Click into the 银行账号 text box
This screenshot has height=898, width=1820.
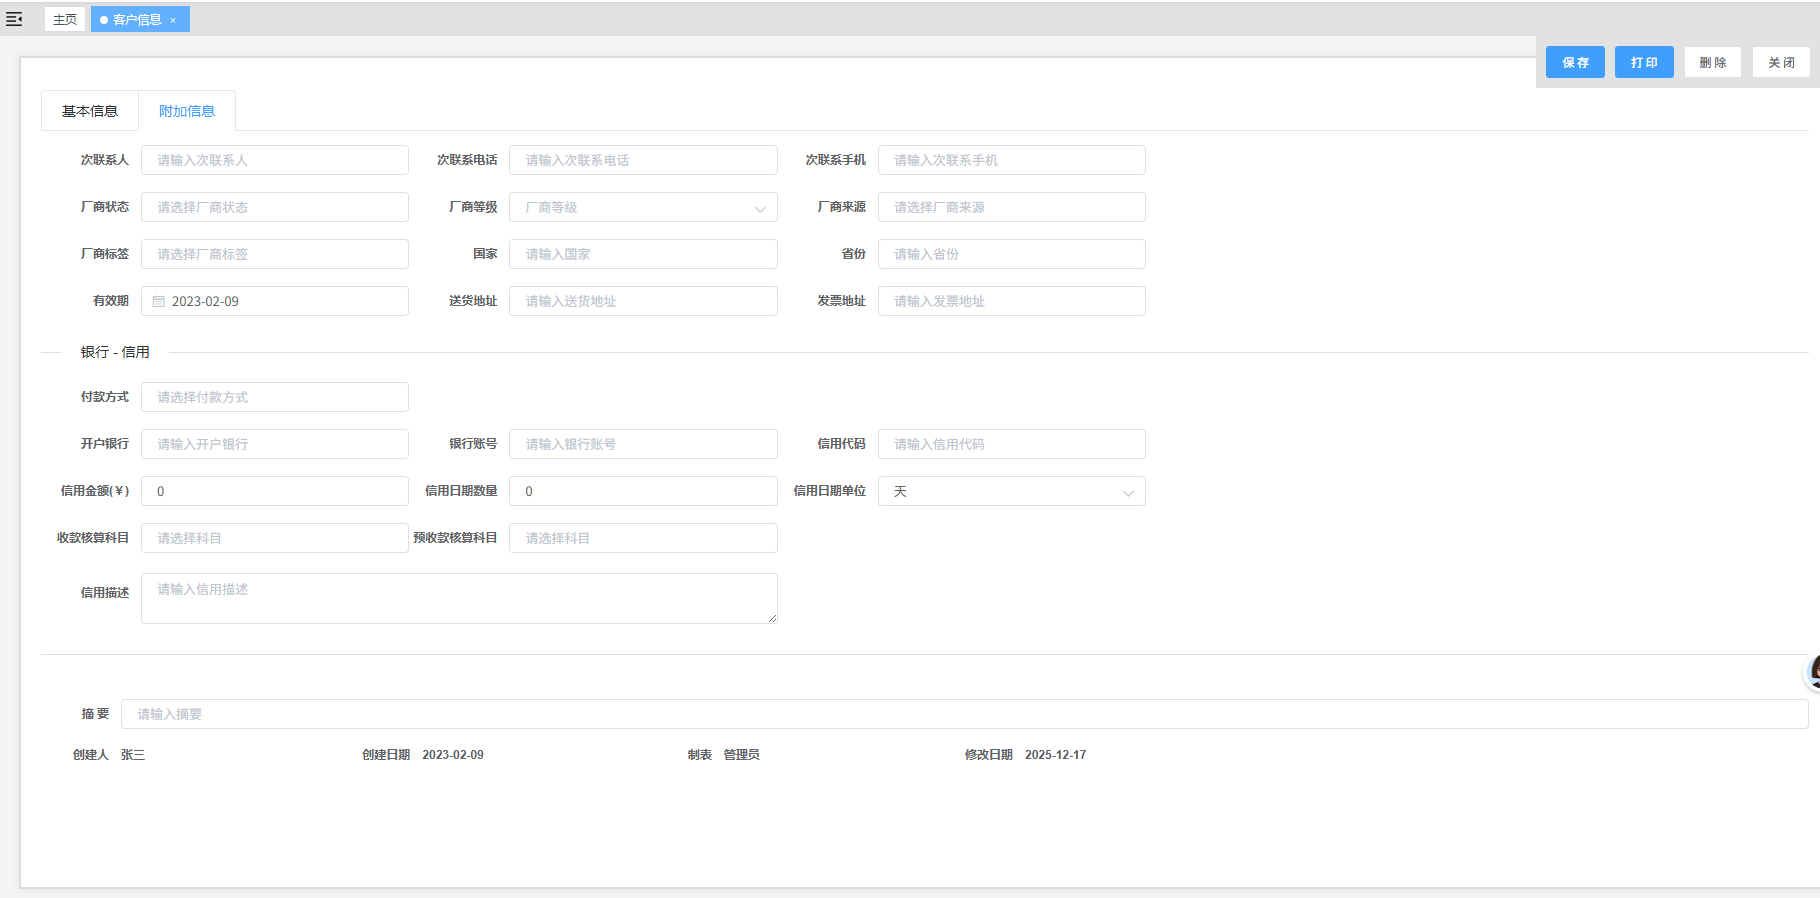643,444
